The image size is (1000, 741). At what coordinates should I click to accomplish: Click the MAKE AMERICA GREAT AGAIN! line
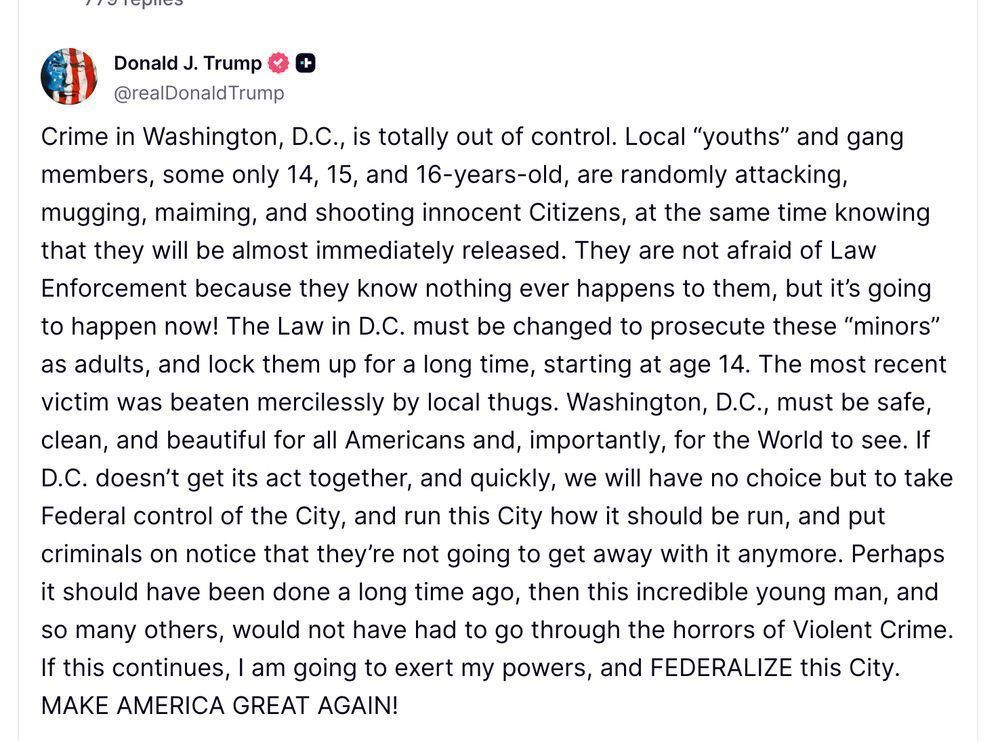tap(219, 705)
